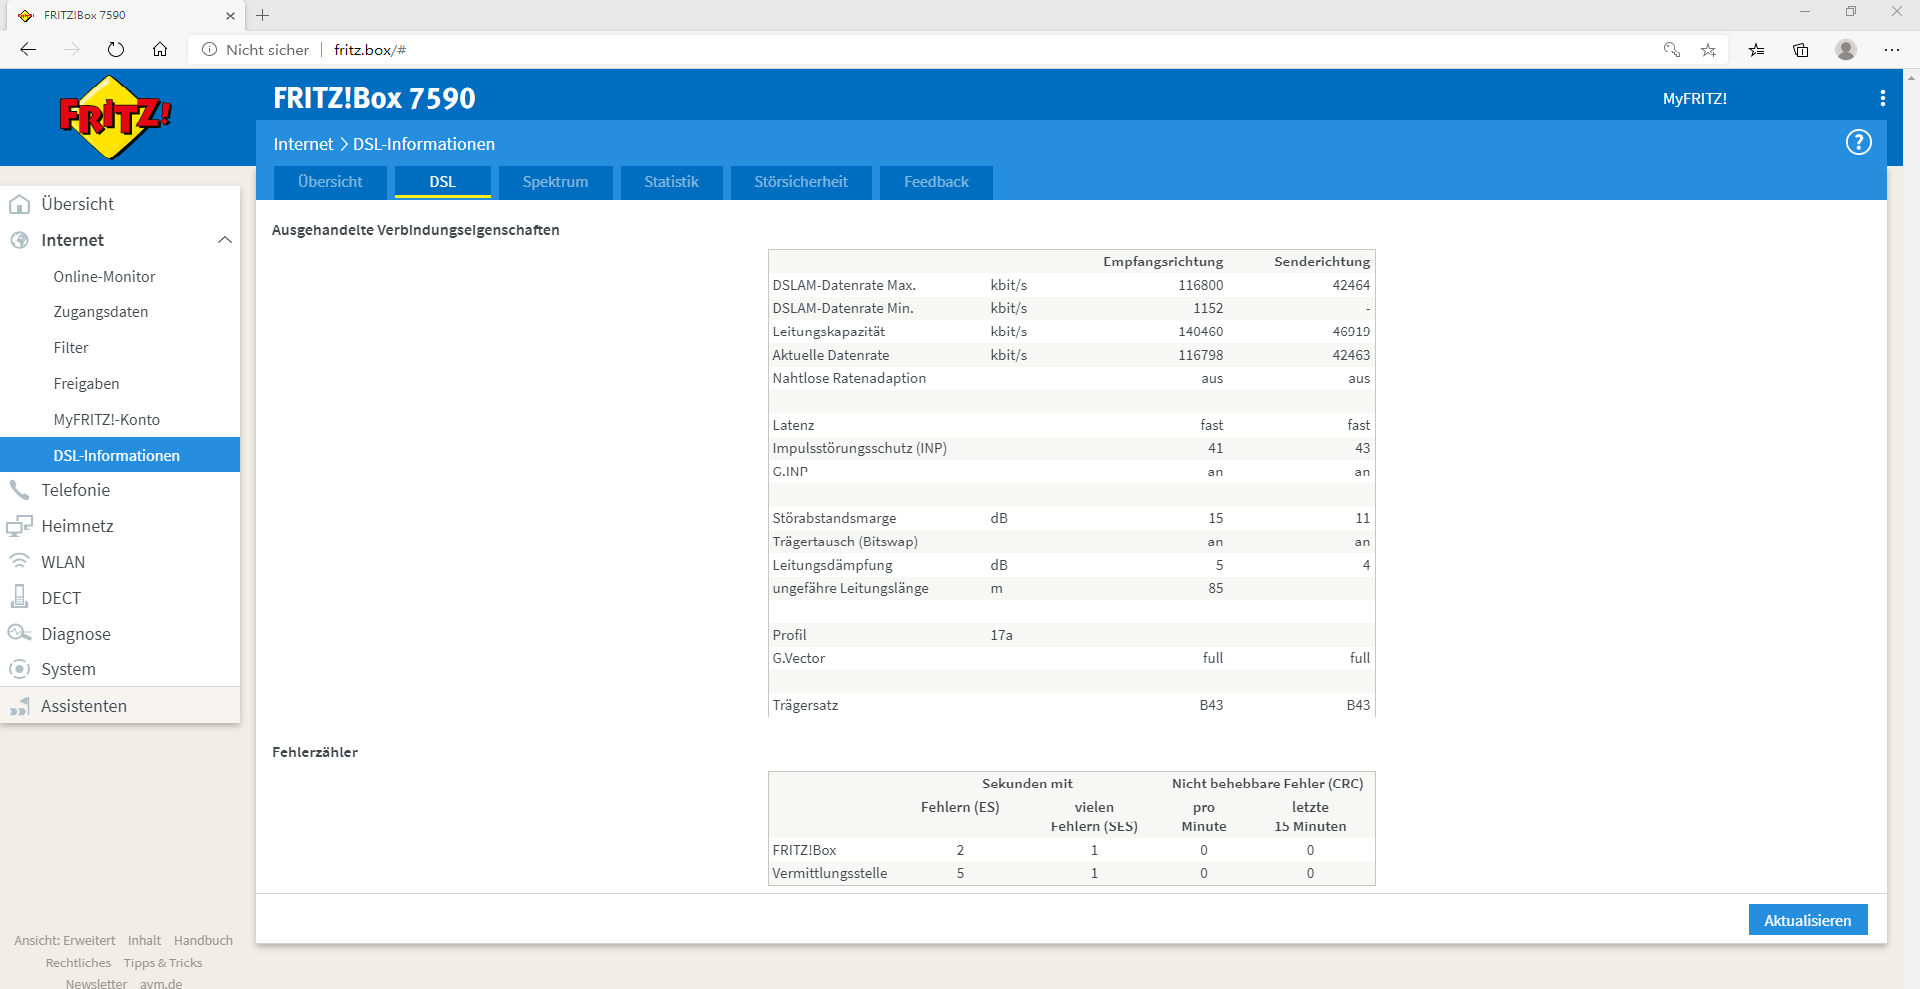Click the browser profile avatar icon
Viewport: 1920px width, 989px height.
pos(1846,49)
